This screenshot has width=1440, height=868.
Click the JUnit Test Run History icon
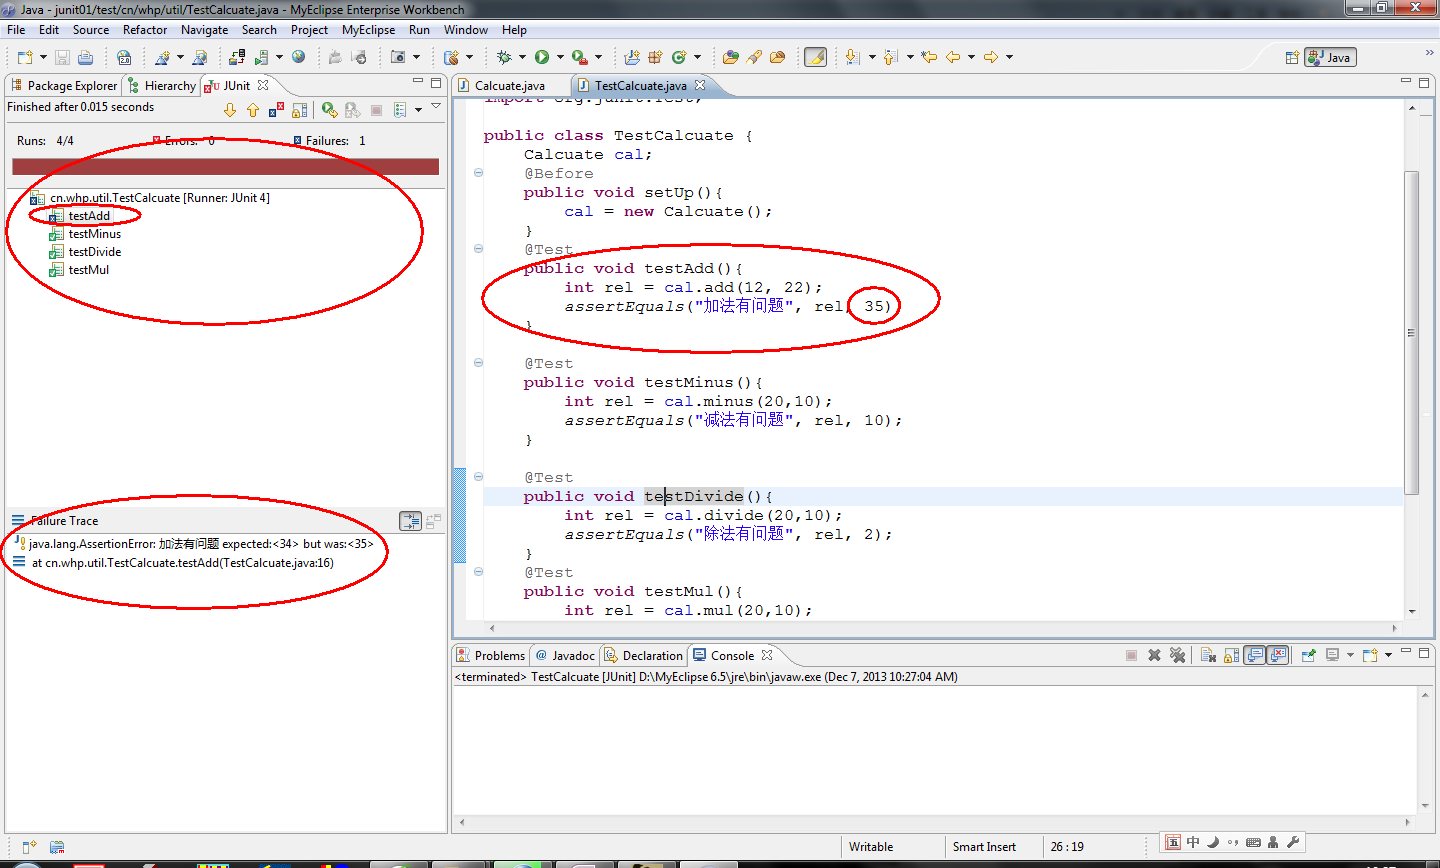[x=400, y=110]
